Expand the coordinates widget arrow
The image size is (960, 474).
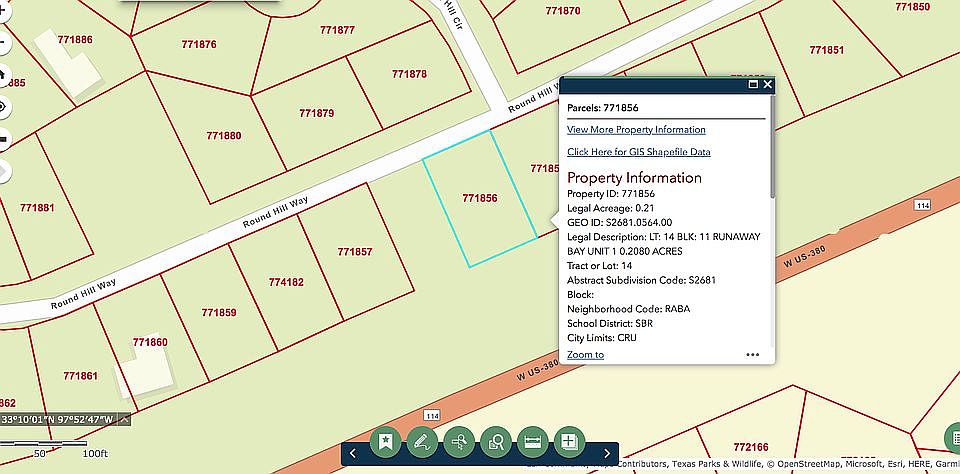124,419
